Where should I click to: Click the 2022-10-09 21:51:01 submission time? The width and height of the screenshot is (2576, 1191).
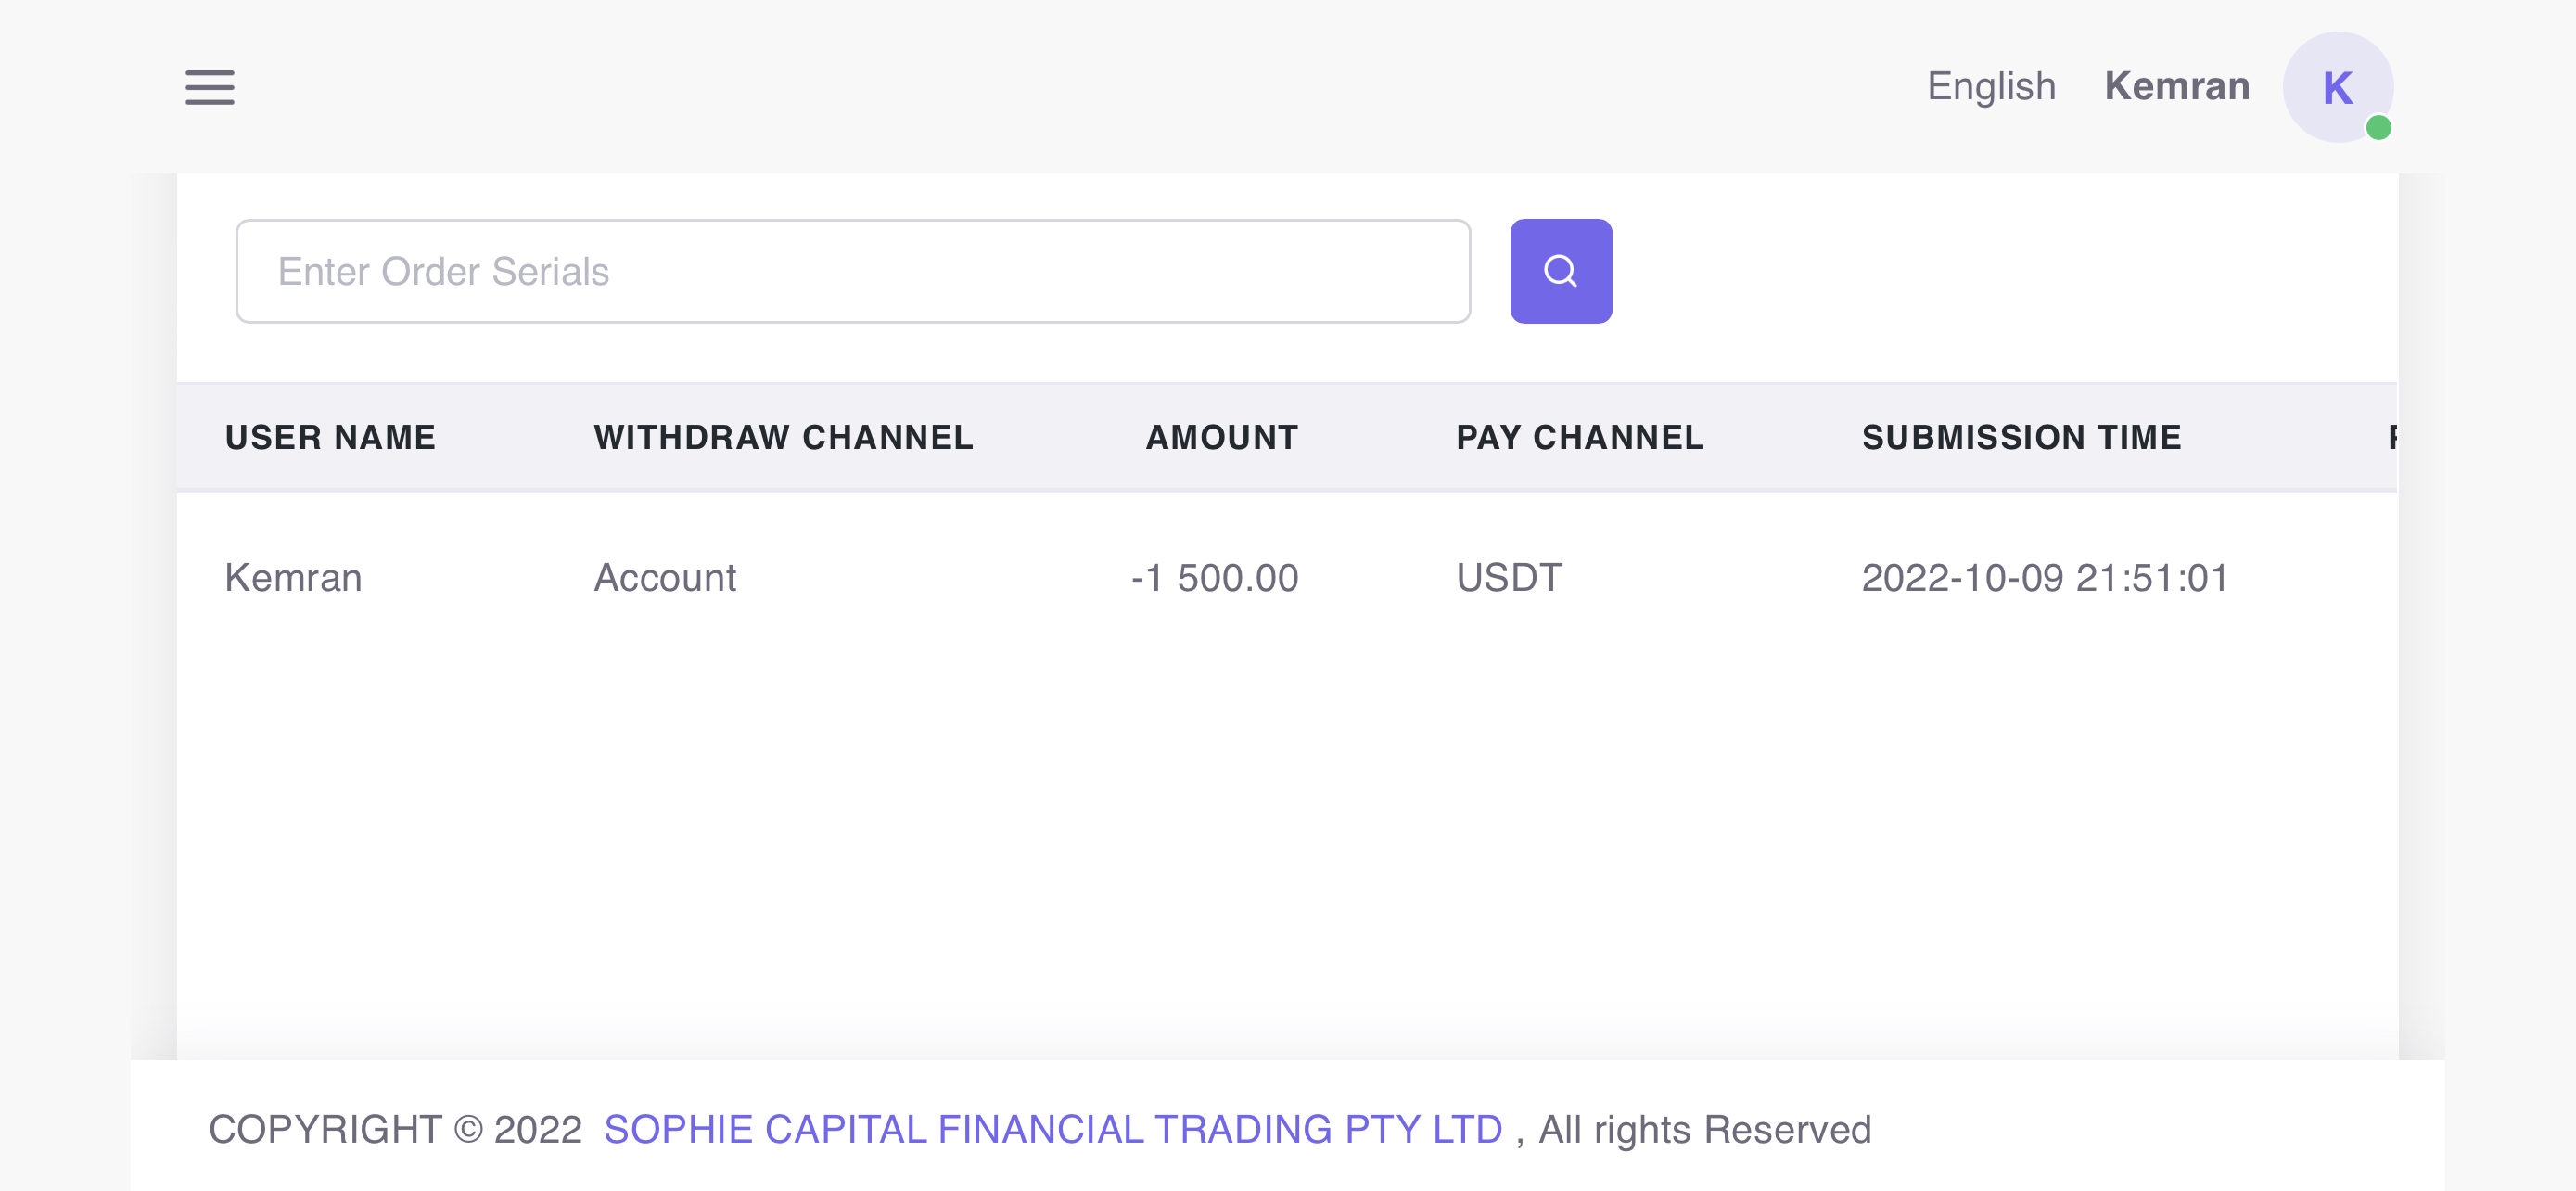[2044, 578]
